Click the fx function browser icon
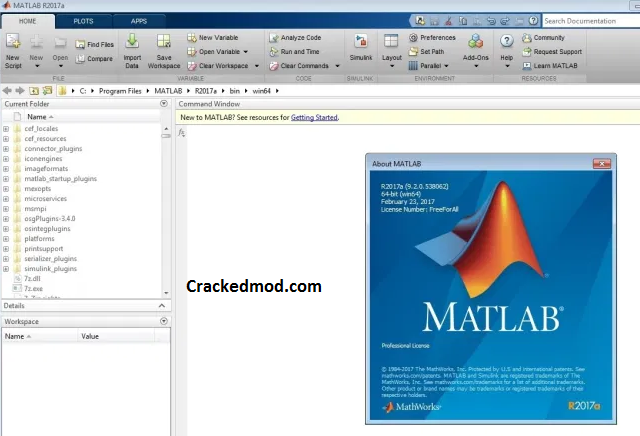Screen dimensions: 640x436 [x=182, y=132]
